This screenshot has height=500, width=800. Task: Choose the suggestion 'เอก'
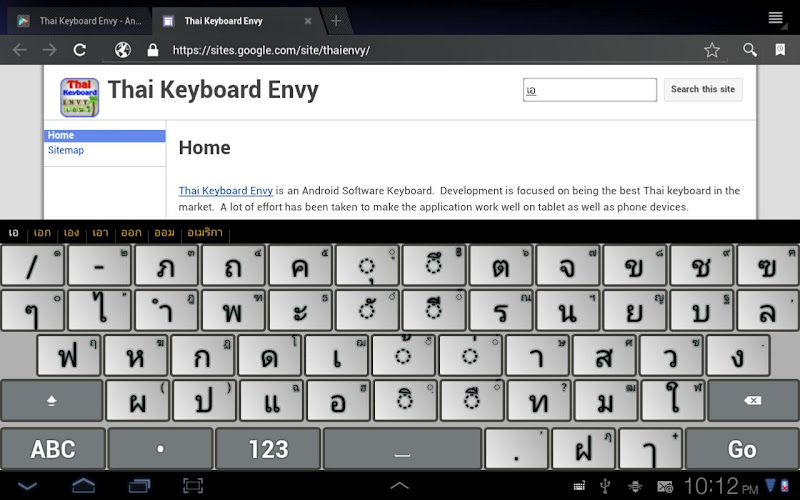[42, 233]
